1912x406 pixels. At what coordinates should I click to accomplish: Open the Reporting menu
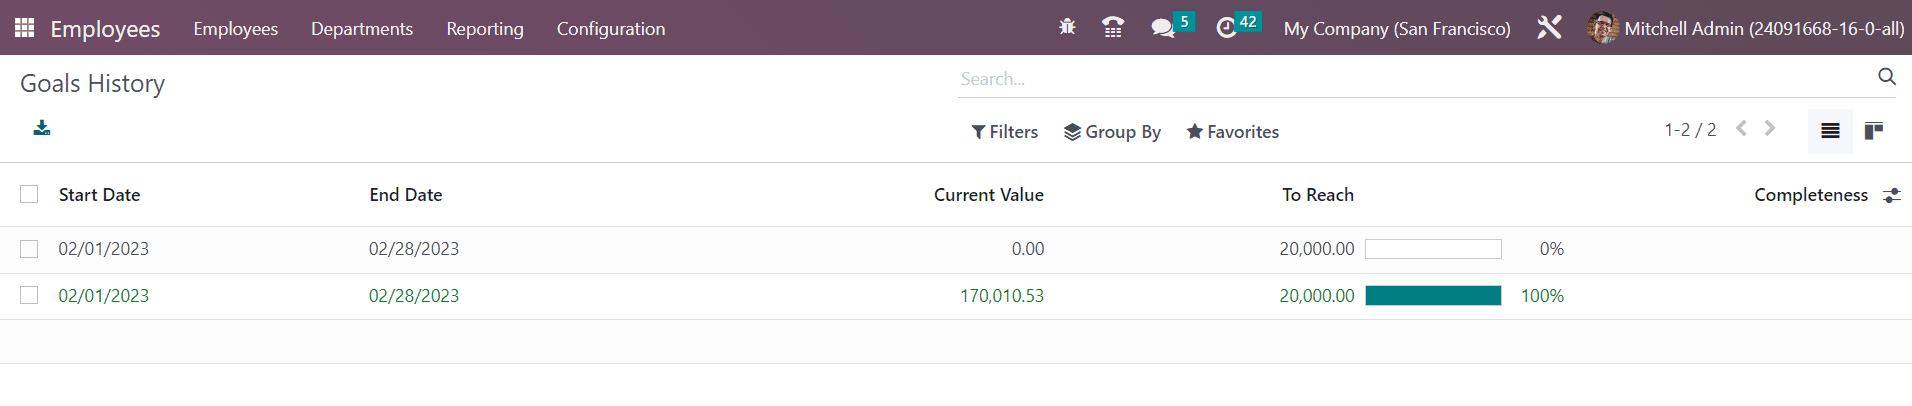pos(485,29)
